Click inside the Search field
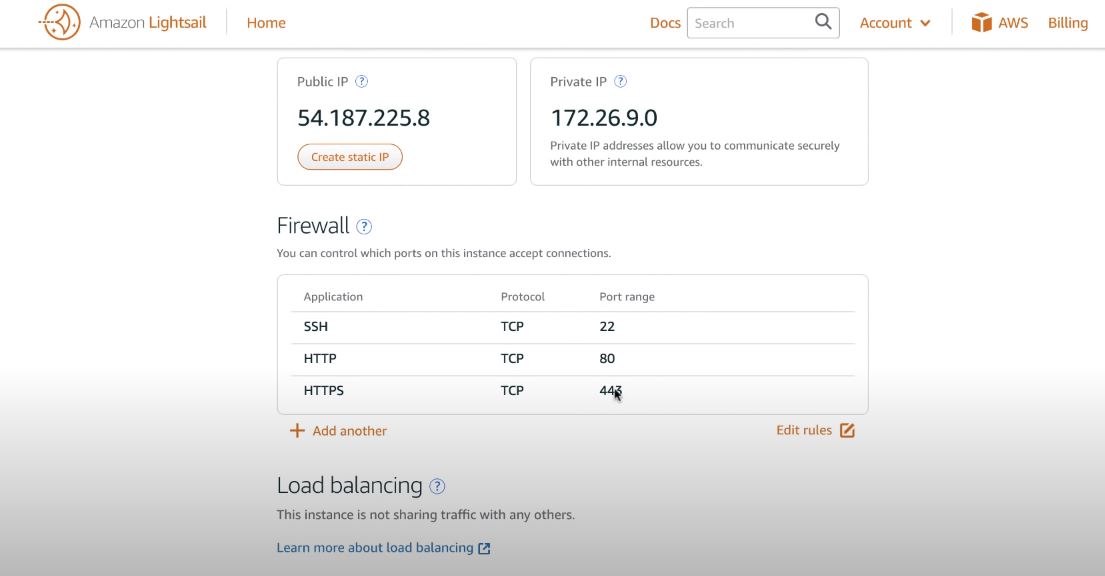The height and width of the screenshot is (576, 1105). point(750,21)
